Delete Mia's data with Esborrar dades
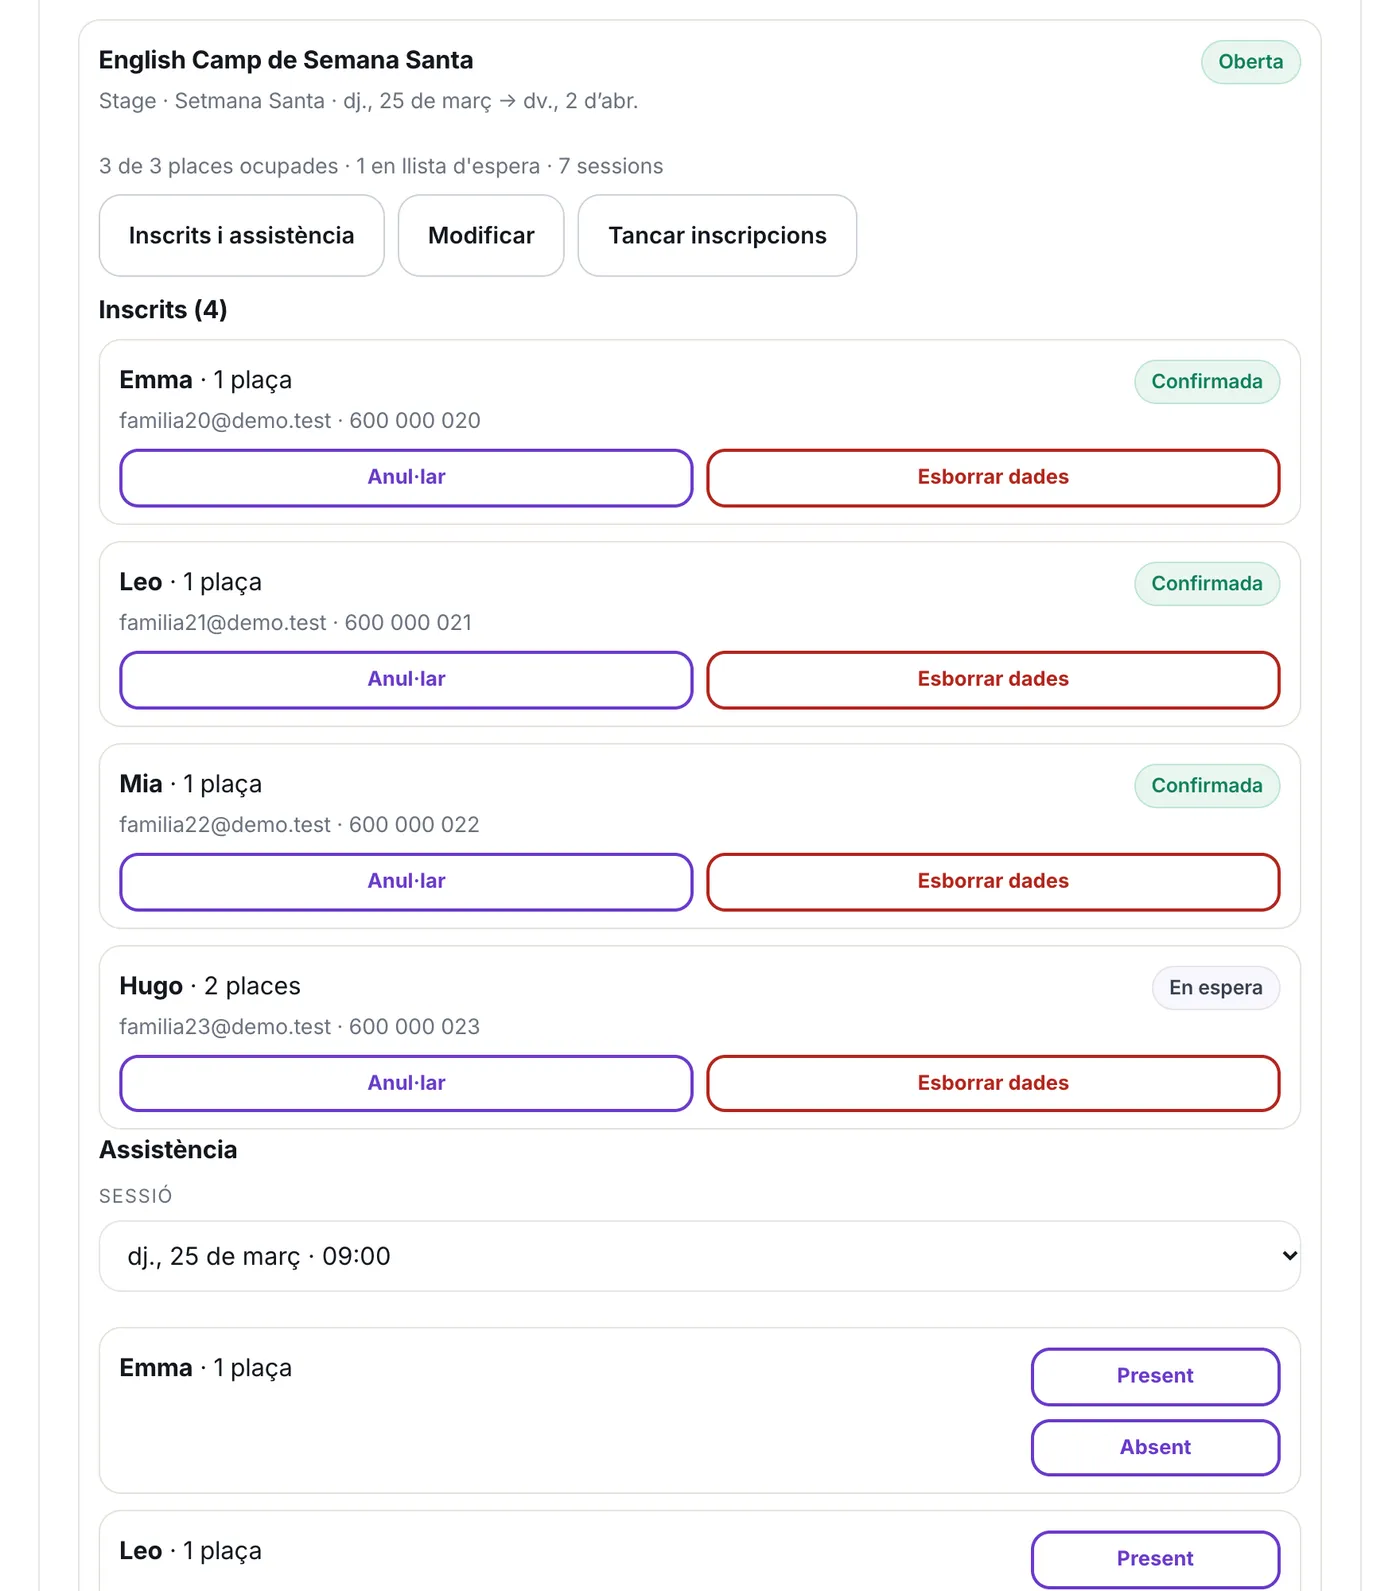The image size is (1400, 1591). [993, 881]
